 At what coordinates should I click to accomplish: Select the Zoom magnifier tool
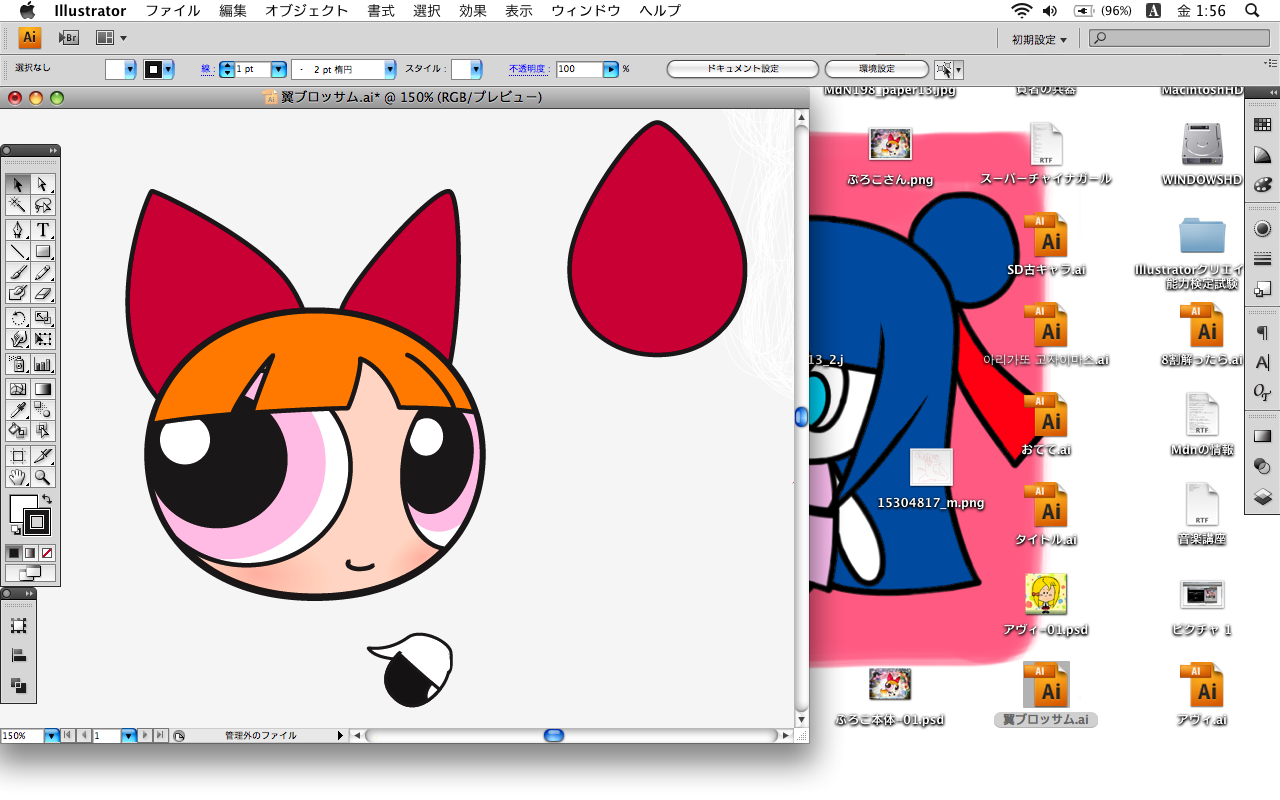[x=43, y=477]
